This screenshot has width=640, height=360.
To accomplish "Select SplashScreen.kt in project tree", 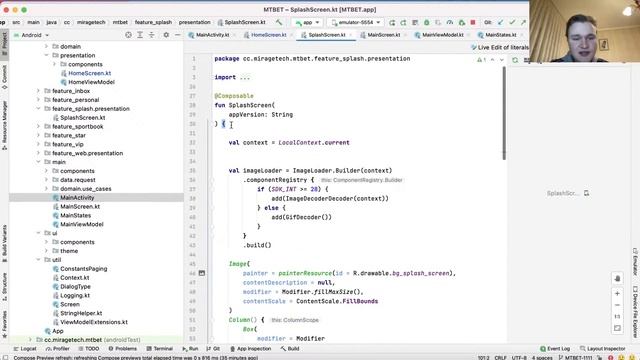I will click(x=82, y=118).
